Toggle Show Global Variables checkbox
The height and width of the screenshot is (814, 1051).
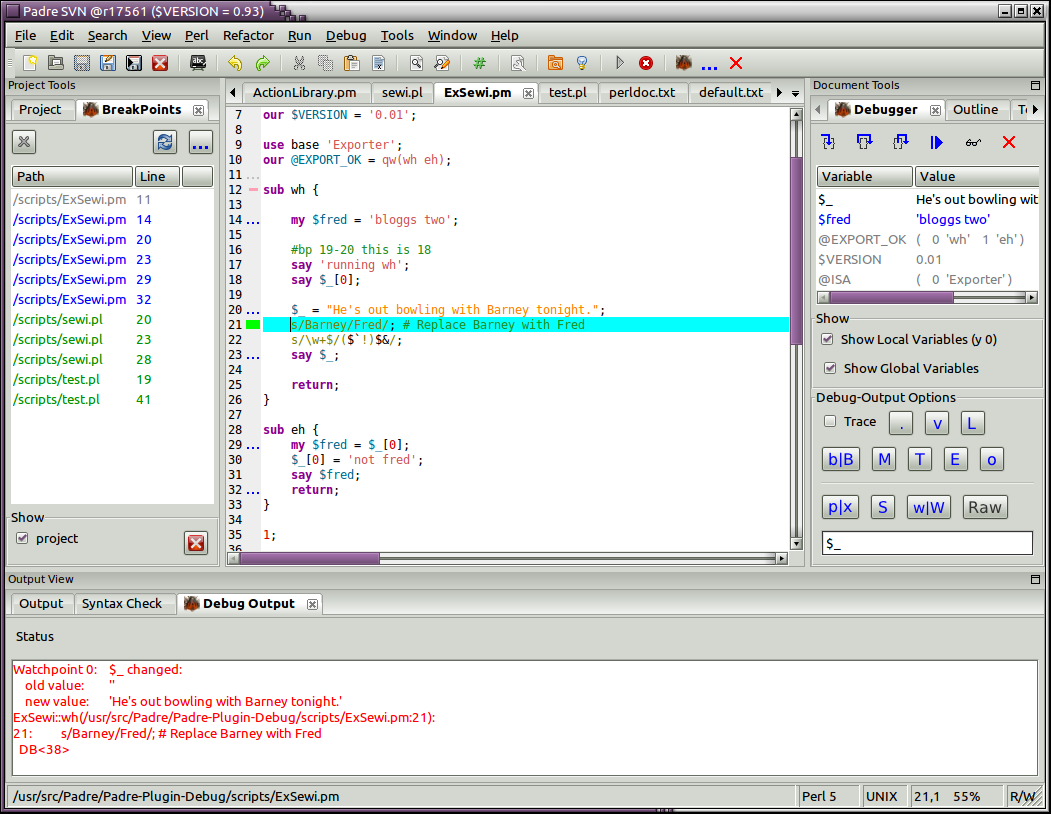830,368
